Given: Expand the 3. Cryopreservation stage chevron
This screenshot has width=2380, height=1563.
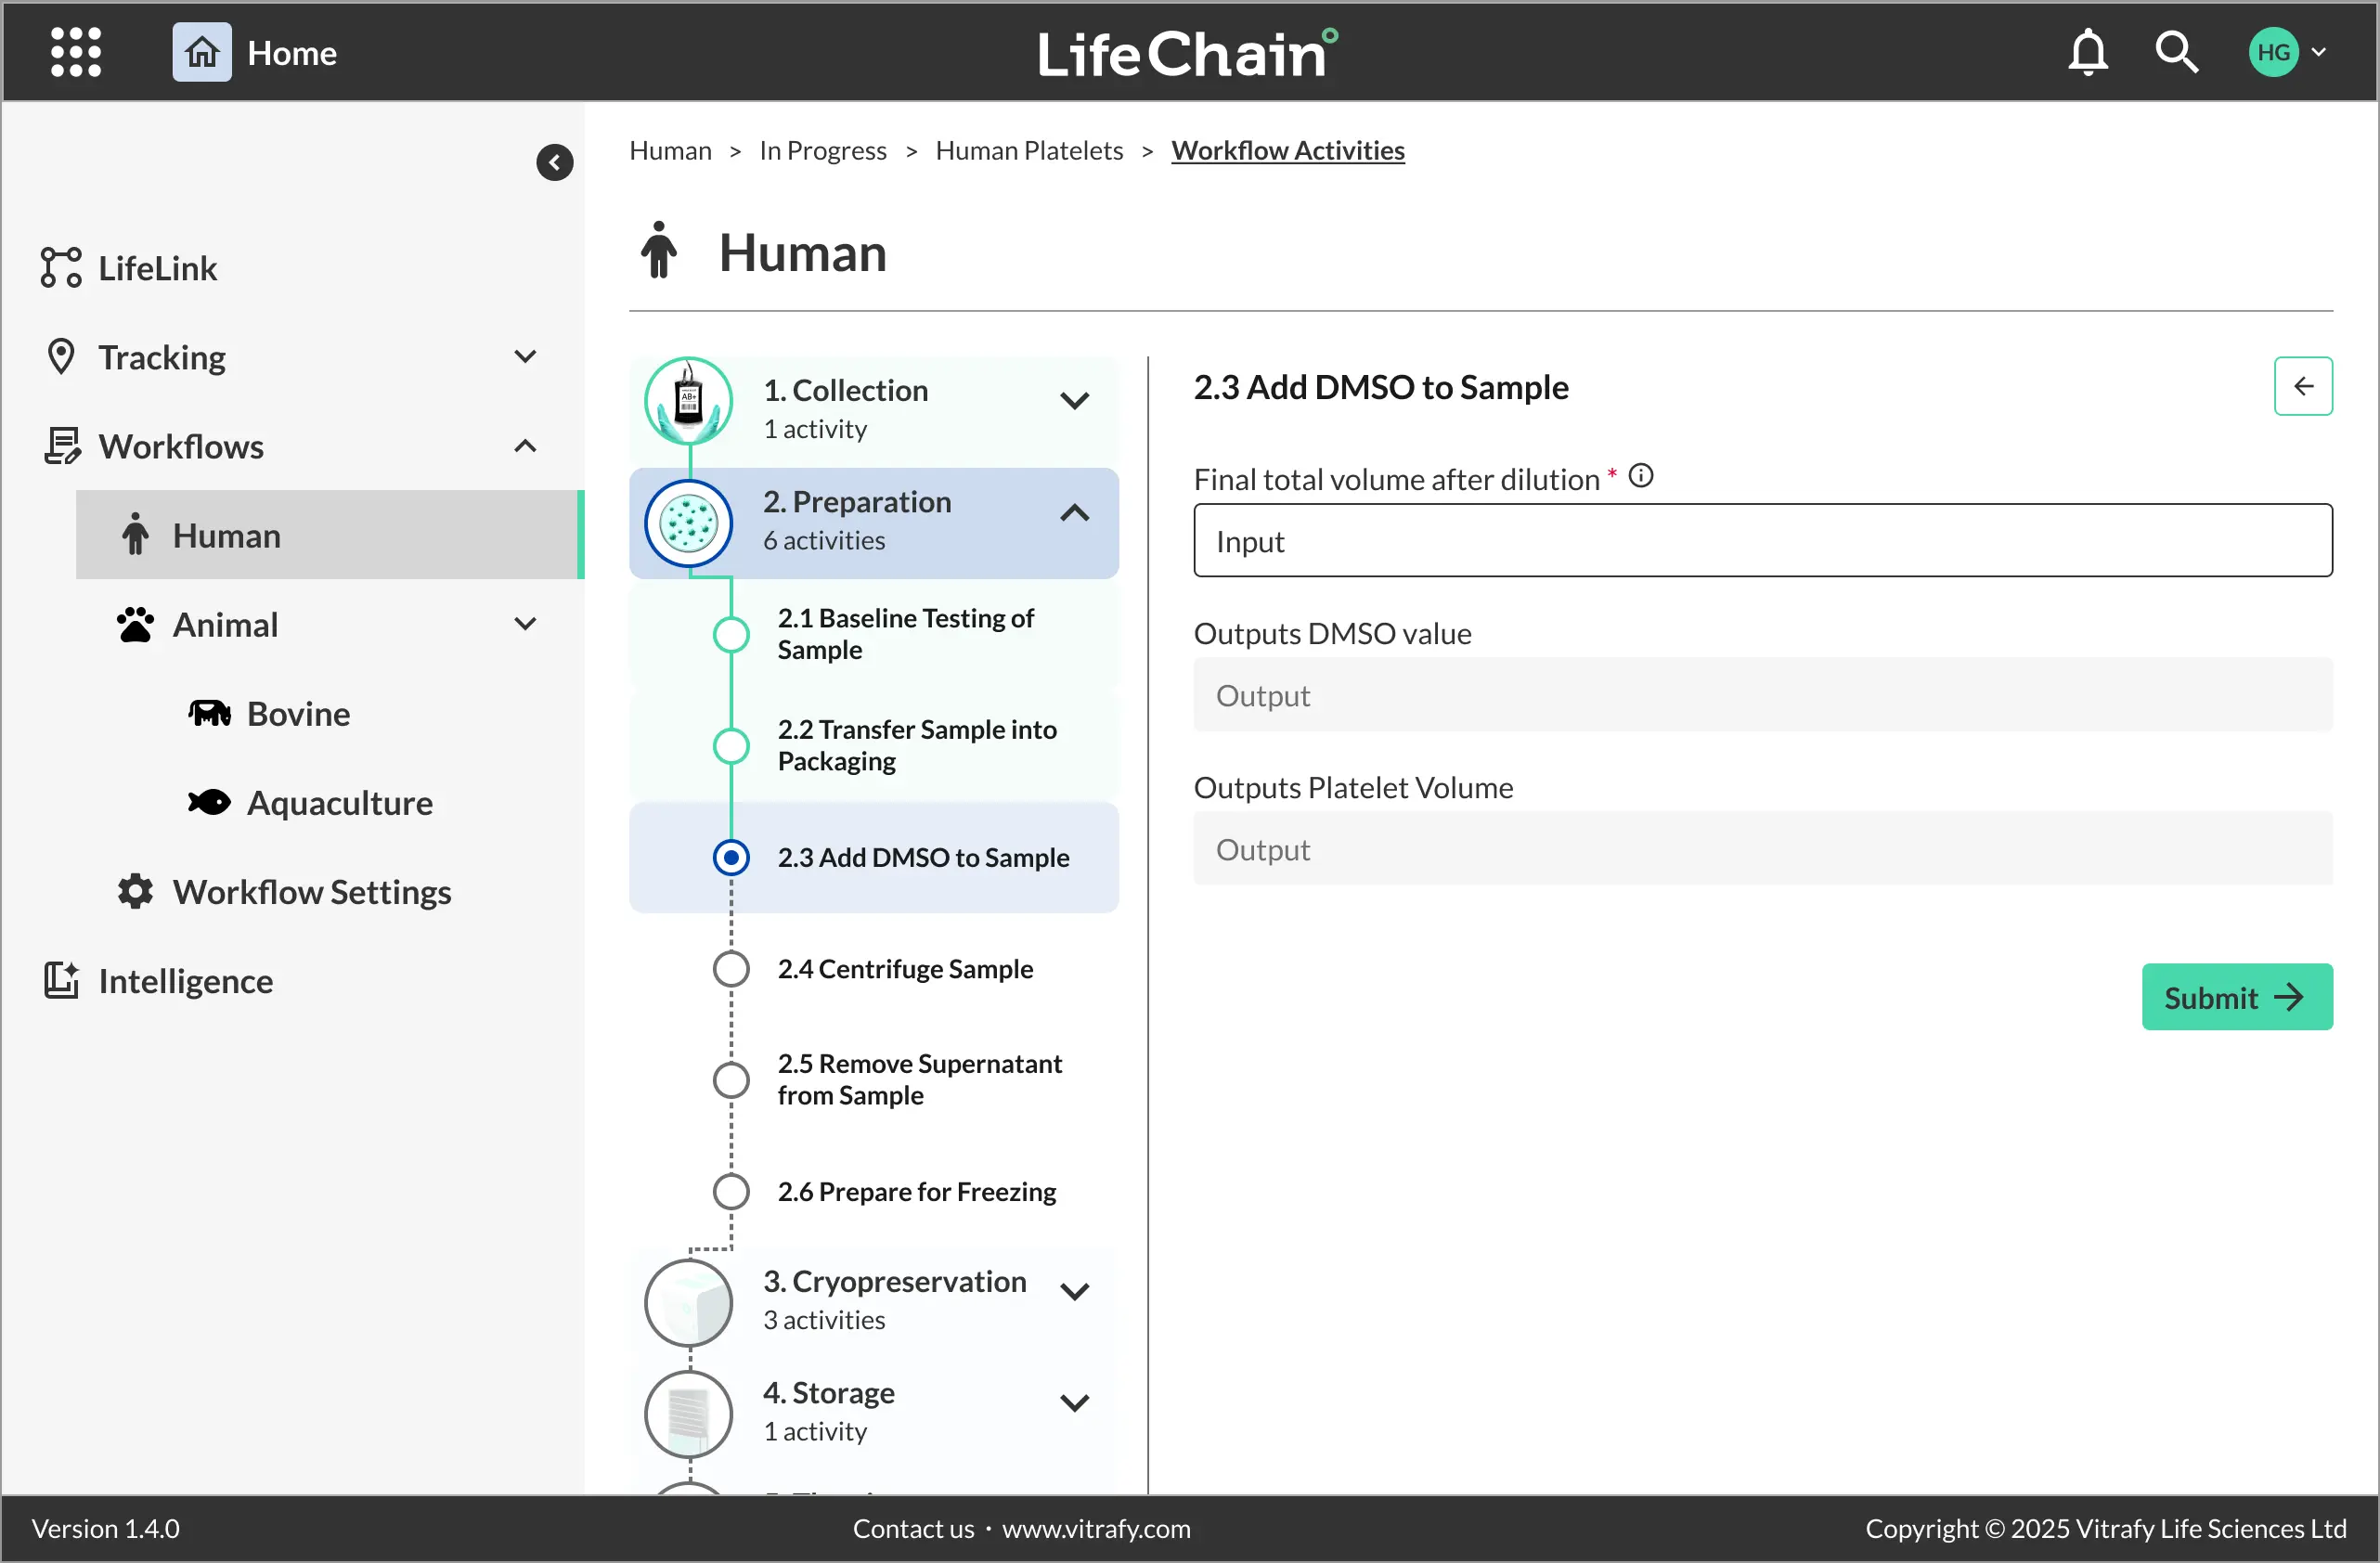Looking at the screenshot, I should [x=1074, y=1291].
